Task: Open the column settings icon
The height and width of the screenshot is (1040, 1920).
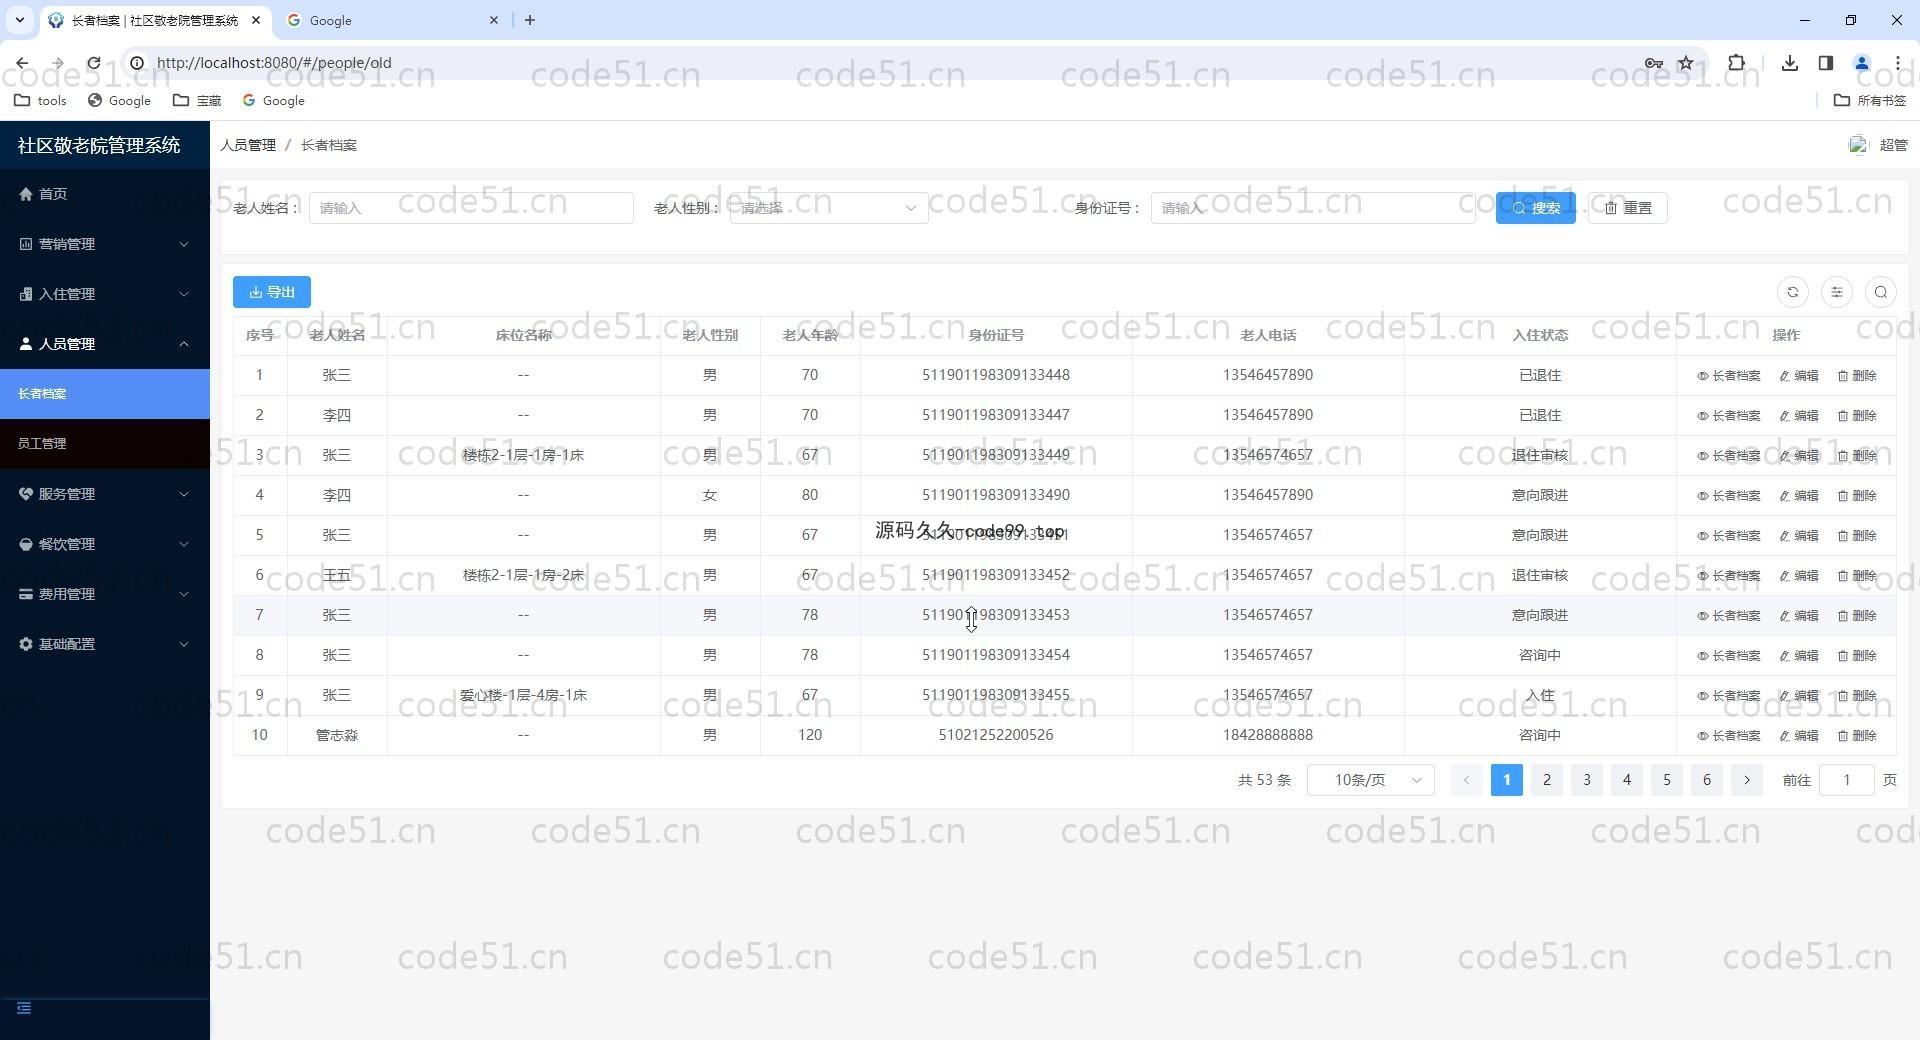Action: click(x=1837, y=292)
